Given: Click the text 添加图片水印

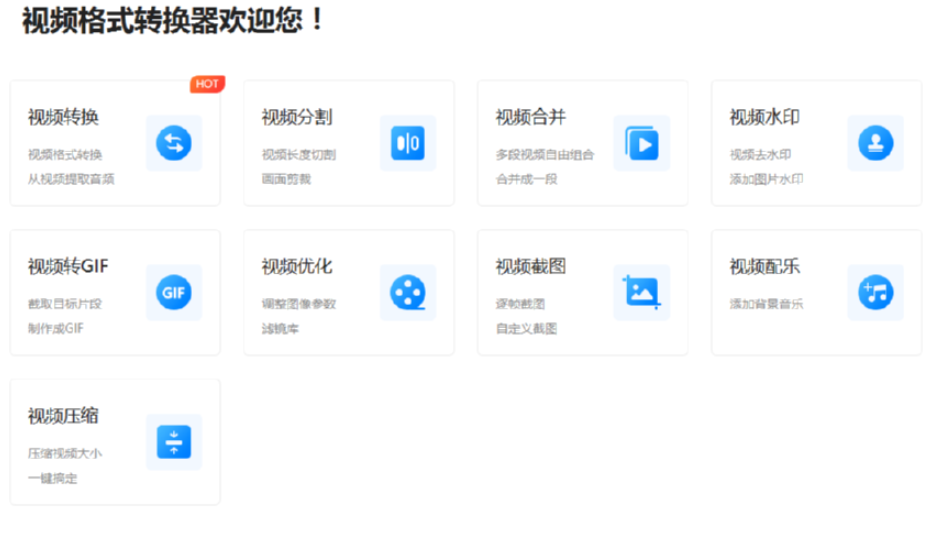Looking at the screenshot, I should tap(766, 179).
